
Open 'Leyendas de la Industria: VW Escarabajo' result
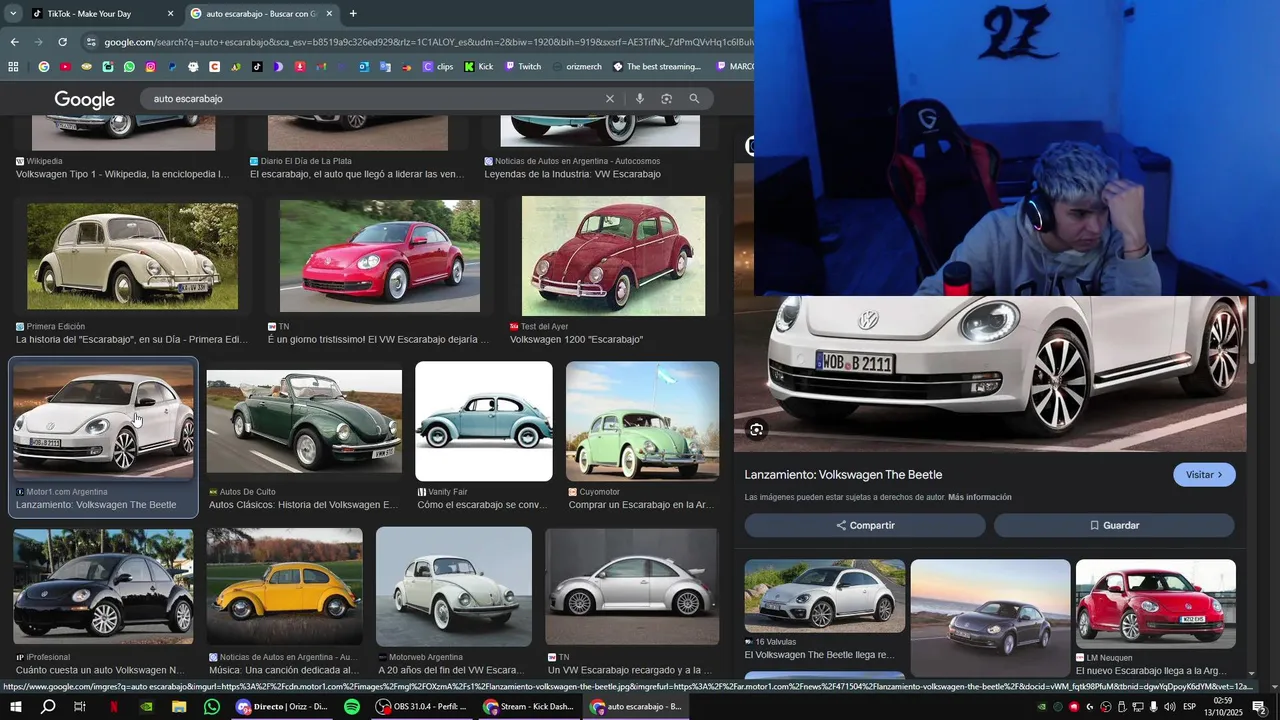(x=573, y=174)
